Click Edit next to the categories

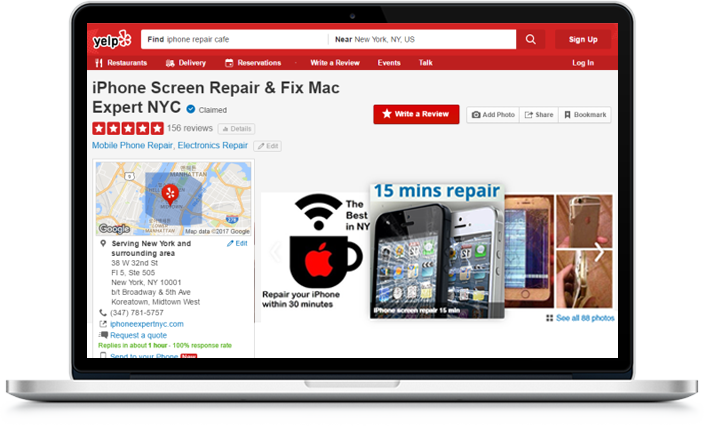click(x=268, y=146)
